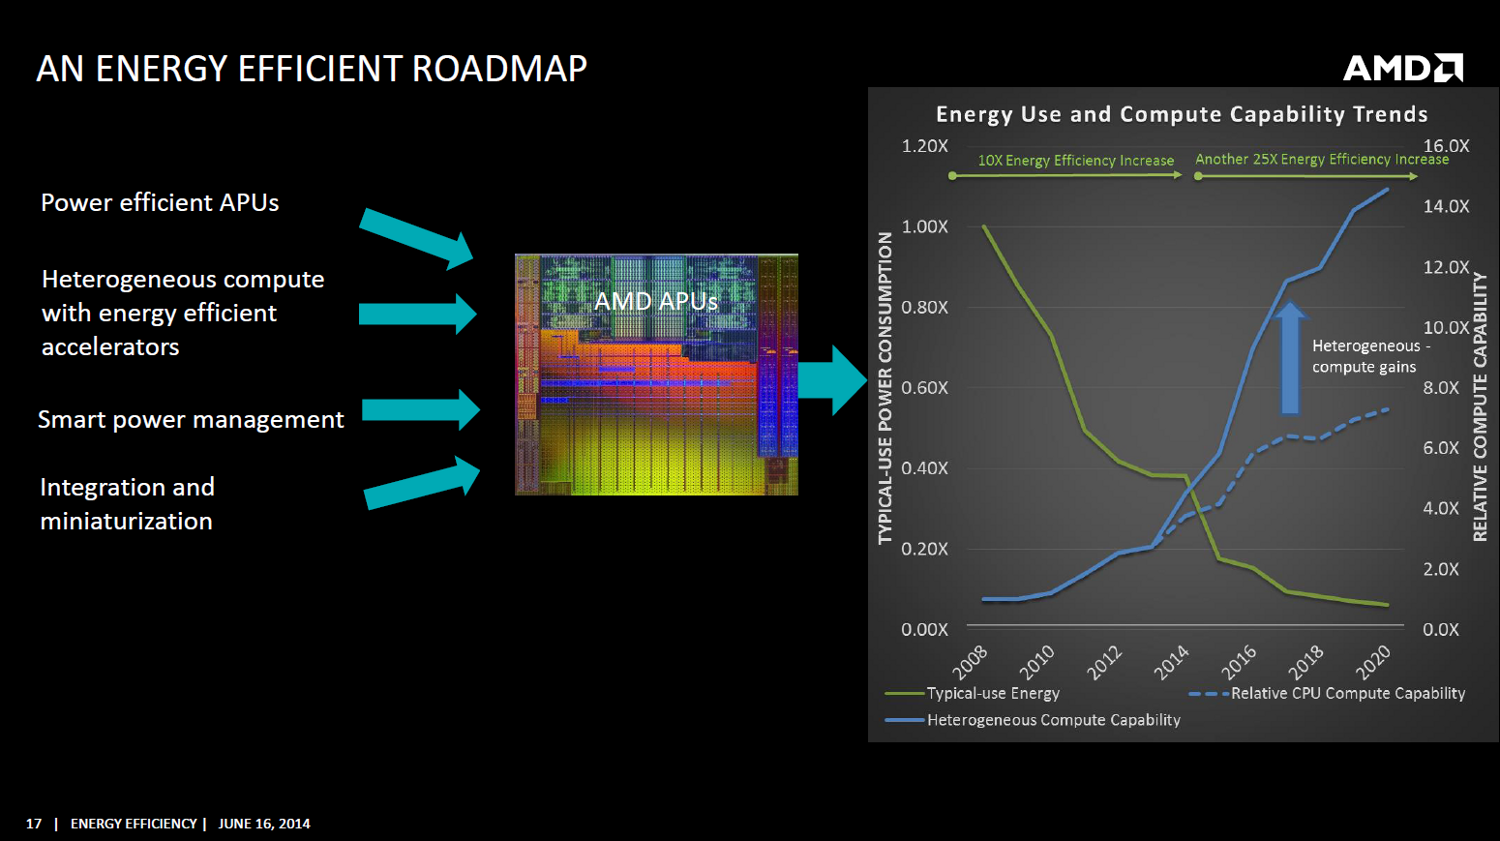The width and height of the screenshot is (1500, 841).
Task: Click the AMD logo in top corner
Action: coord(1403,68)
